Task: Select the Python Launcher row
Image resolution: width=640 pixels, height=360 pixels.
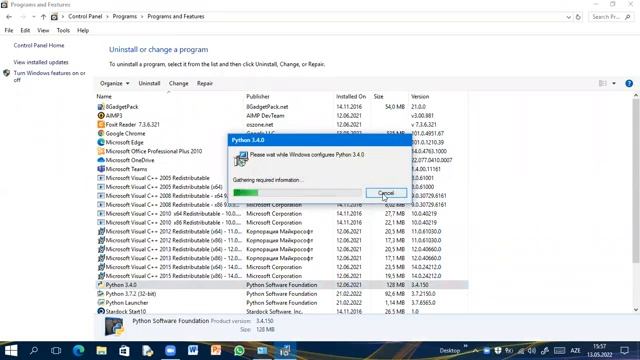Action: pos(282,303)
